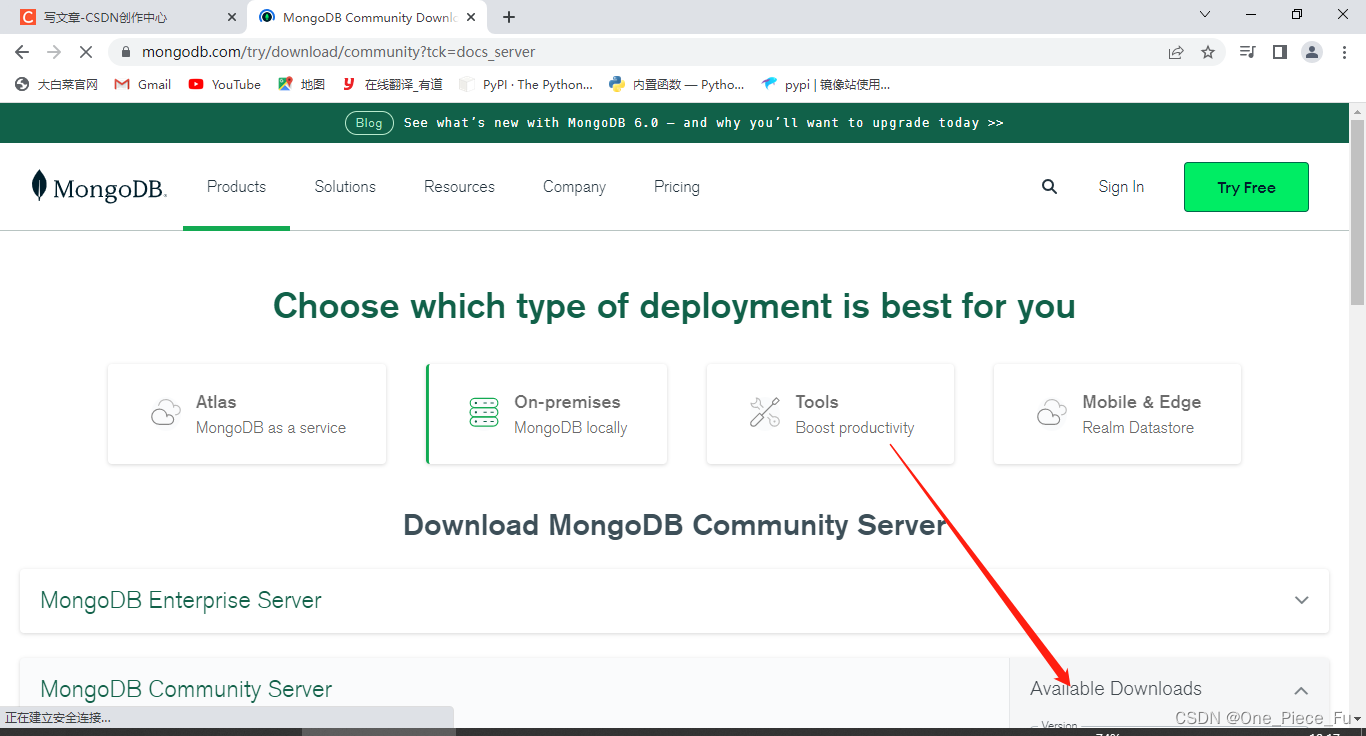Open the media control icon
Image resolution: width=1366 pixels, height=736 pixels.
(1247, 52)
